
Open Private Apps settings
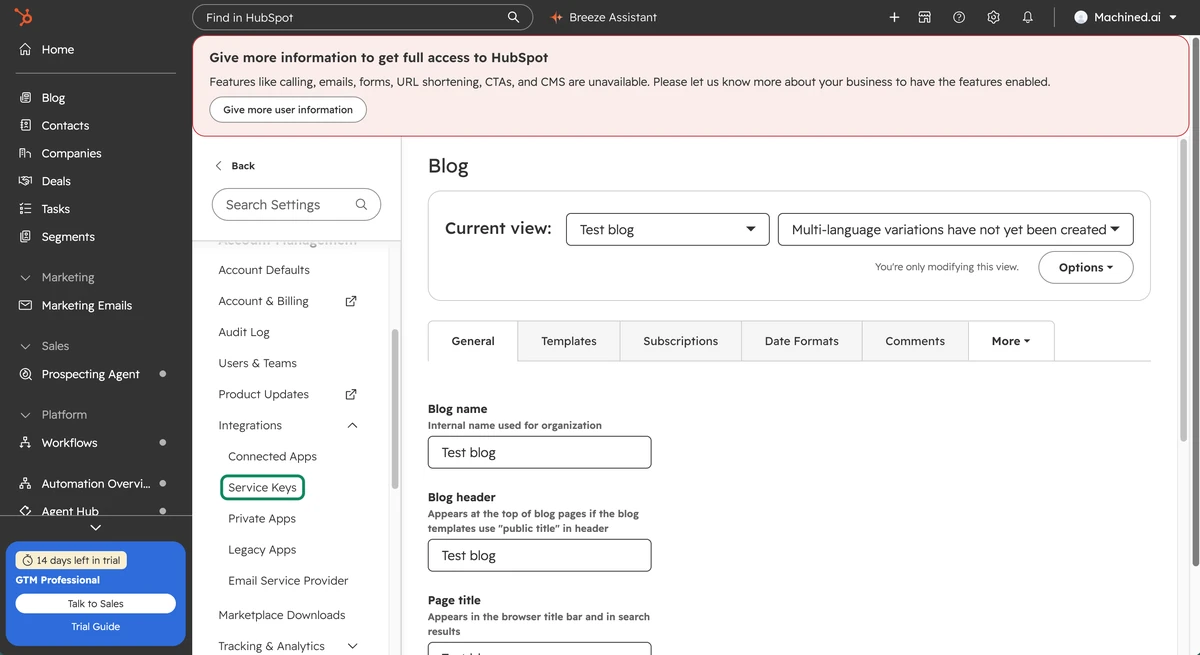tap(262, 519)
